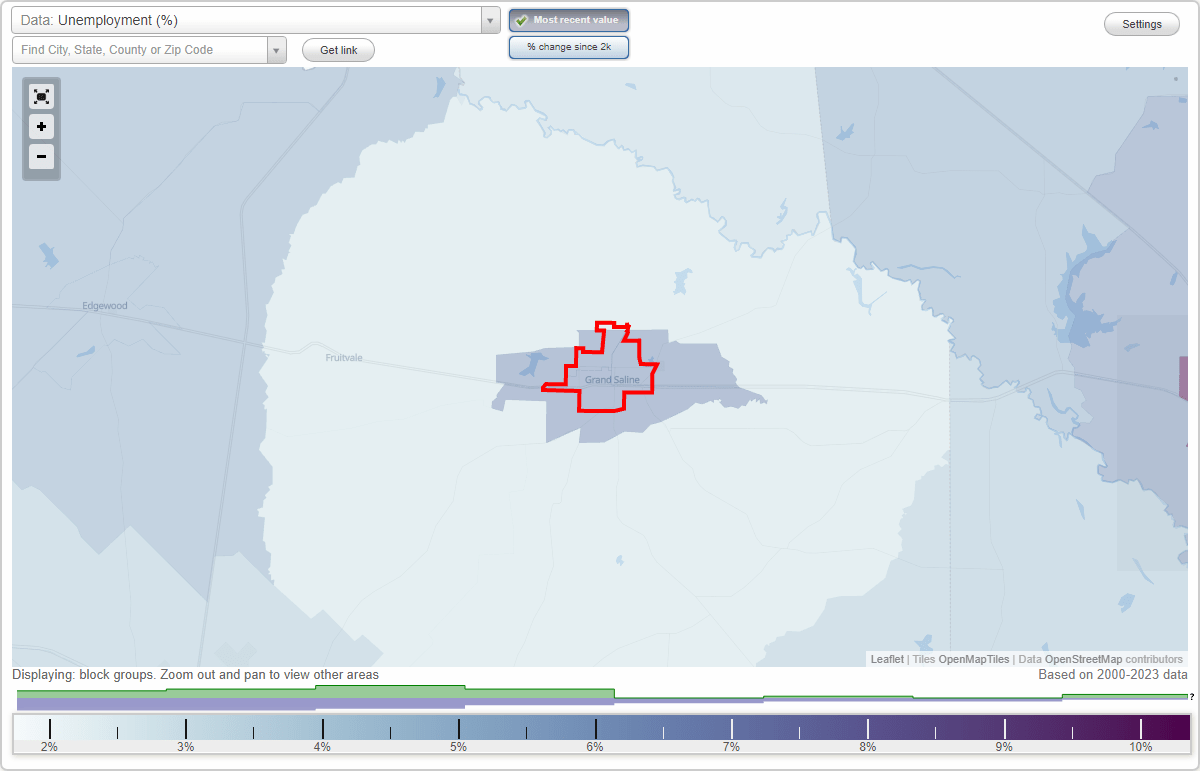Click the fullscreen map icon

pyautogui.click(x=41, y=96)
